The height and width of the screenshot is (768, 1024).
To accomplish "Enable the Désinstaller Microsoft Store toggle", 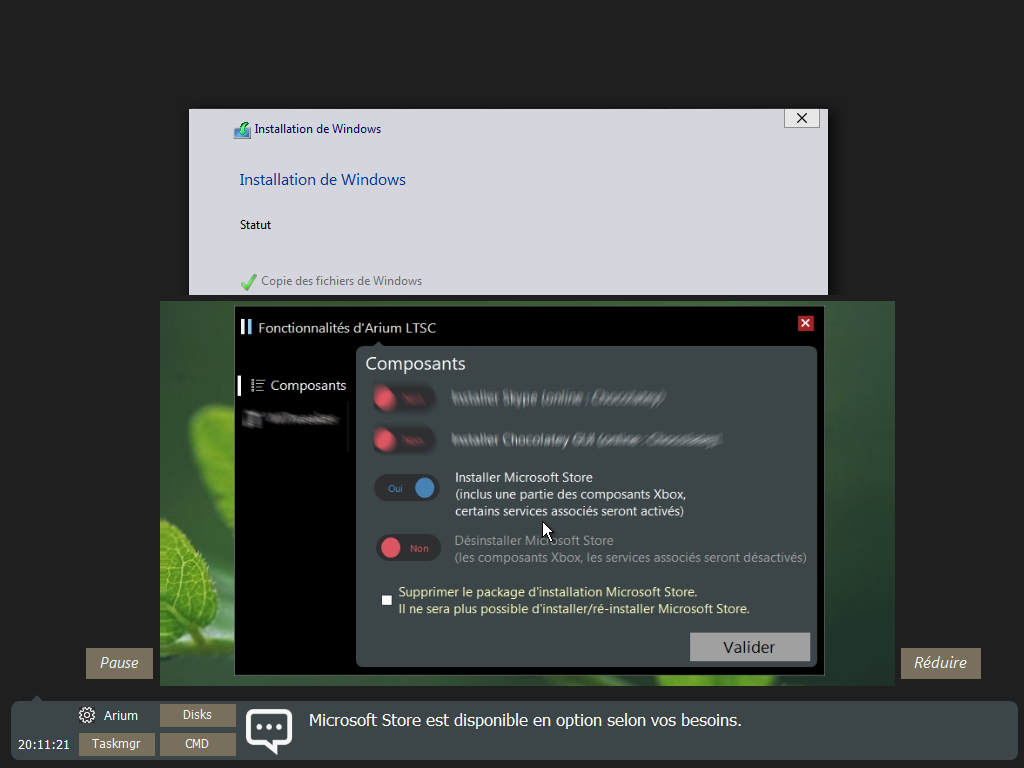I will tap(408, 548).
